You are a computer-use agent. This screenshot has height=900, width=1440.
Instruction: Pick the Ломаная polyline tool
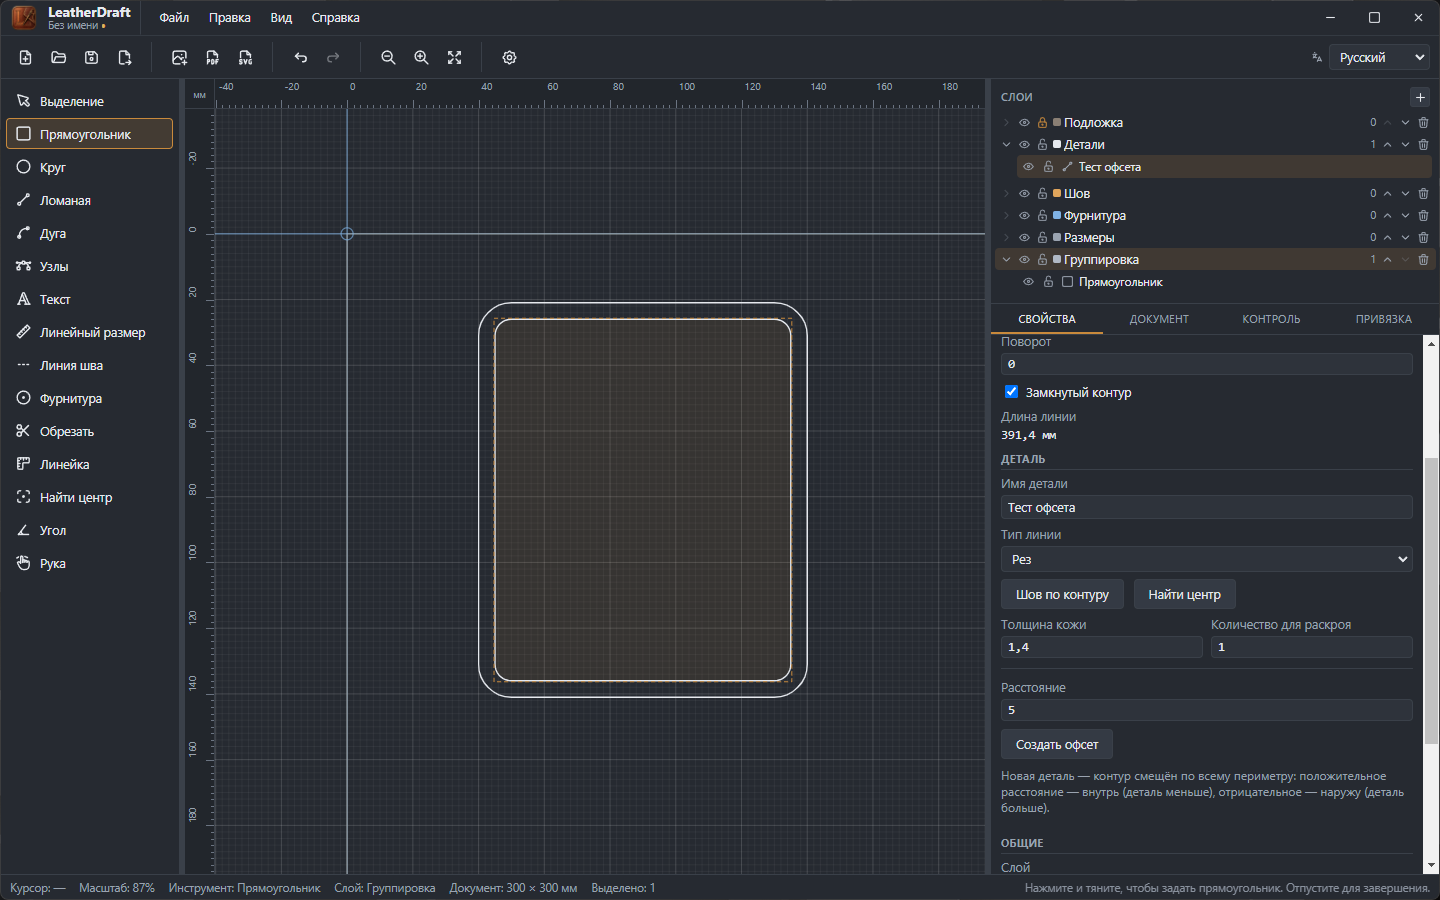pos(90,200)
